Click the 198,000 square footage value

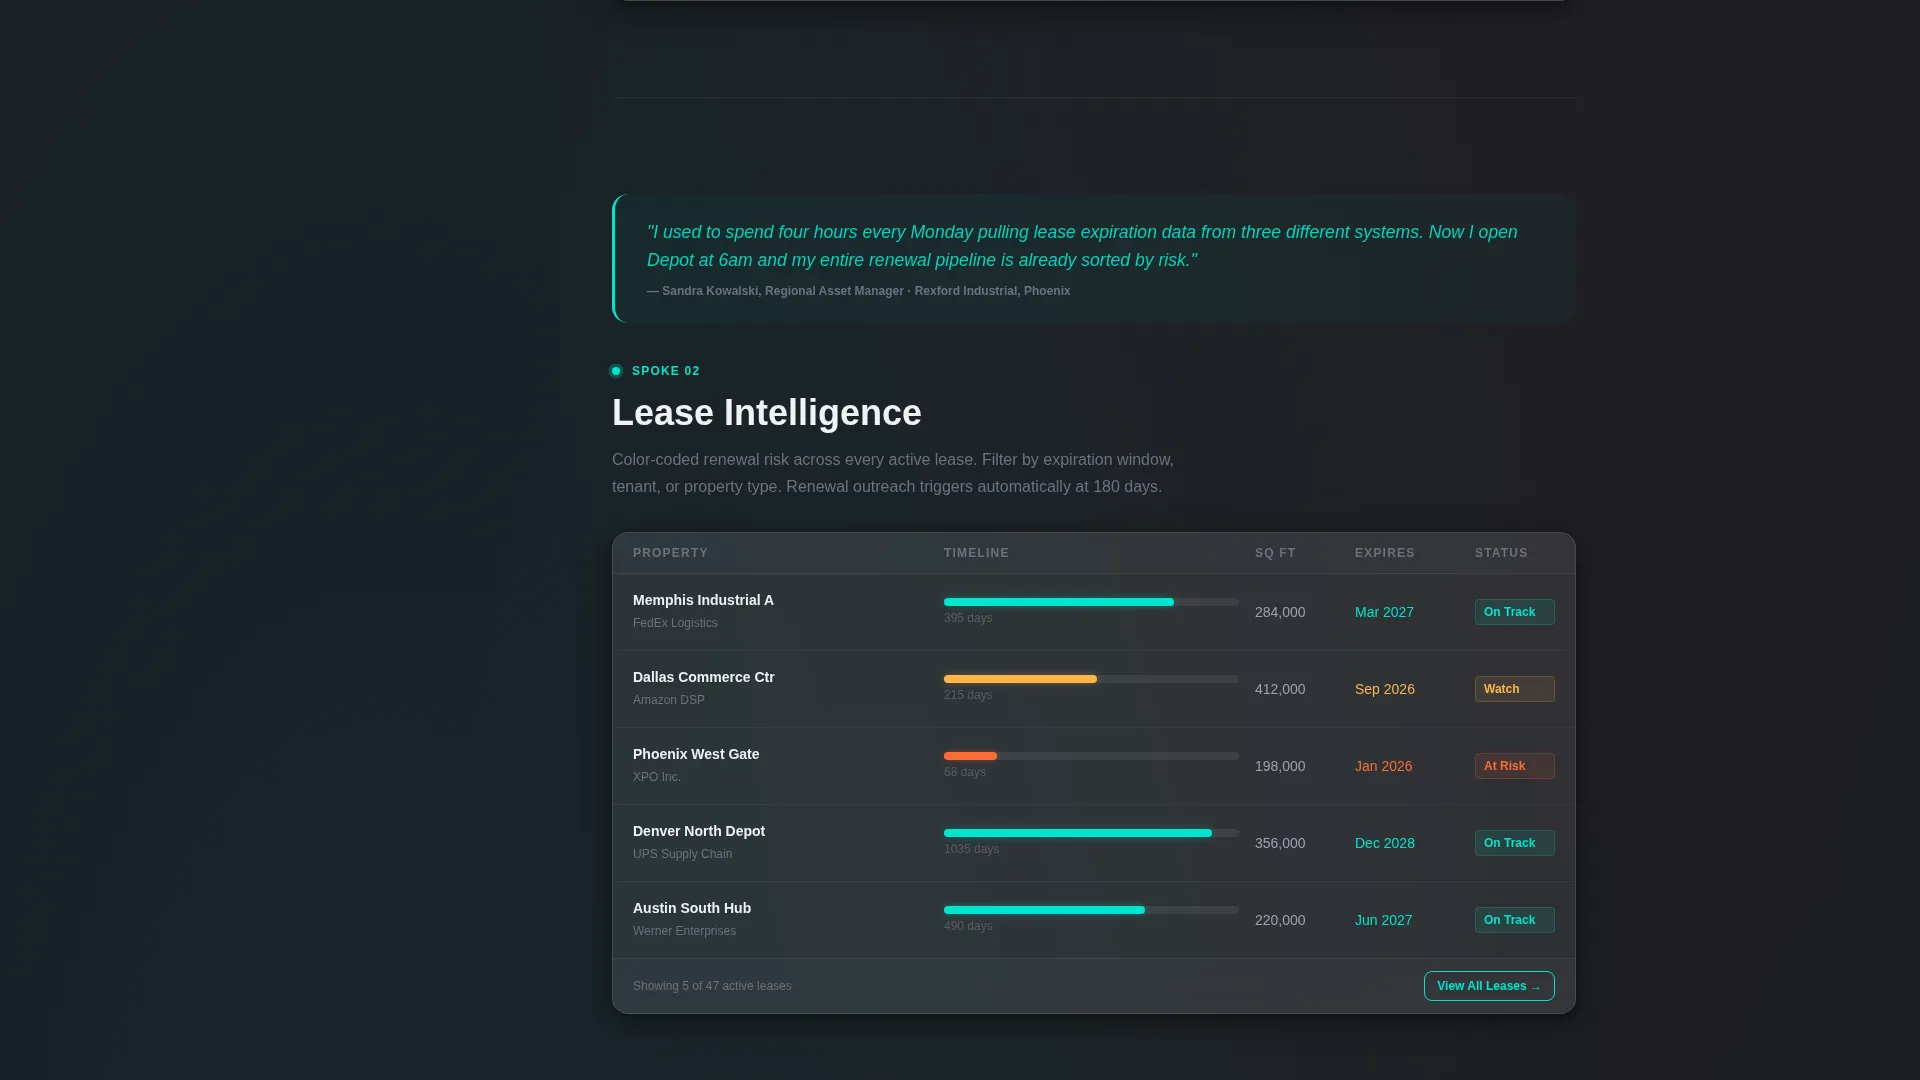coord(1280,766)
